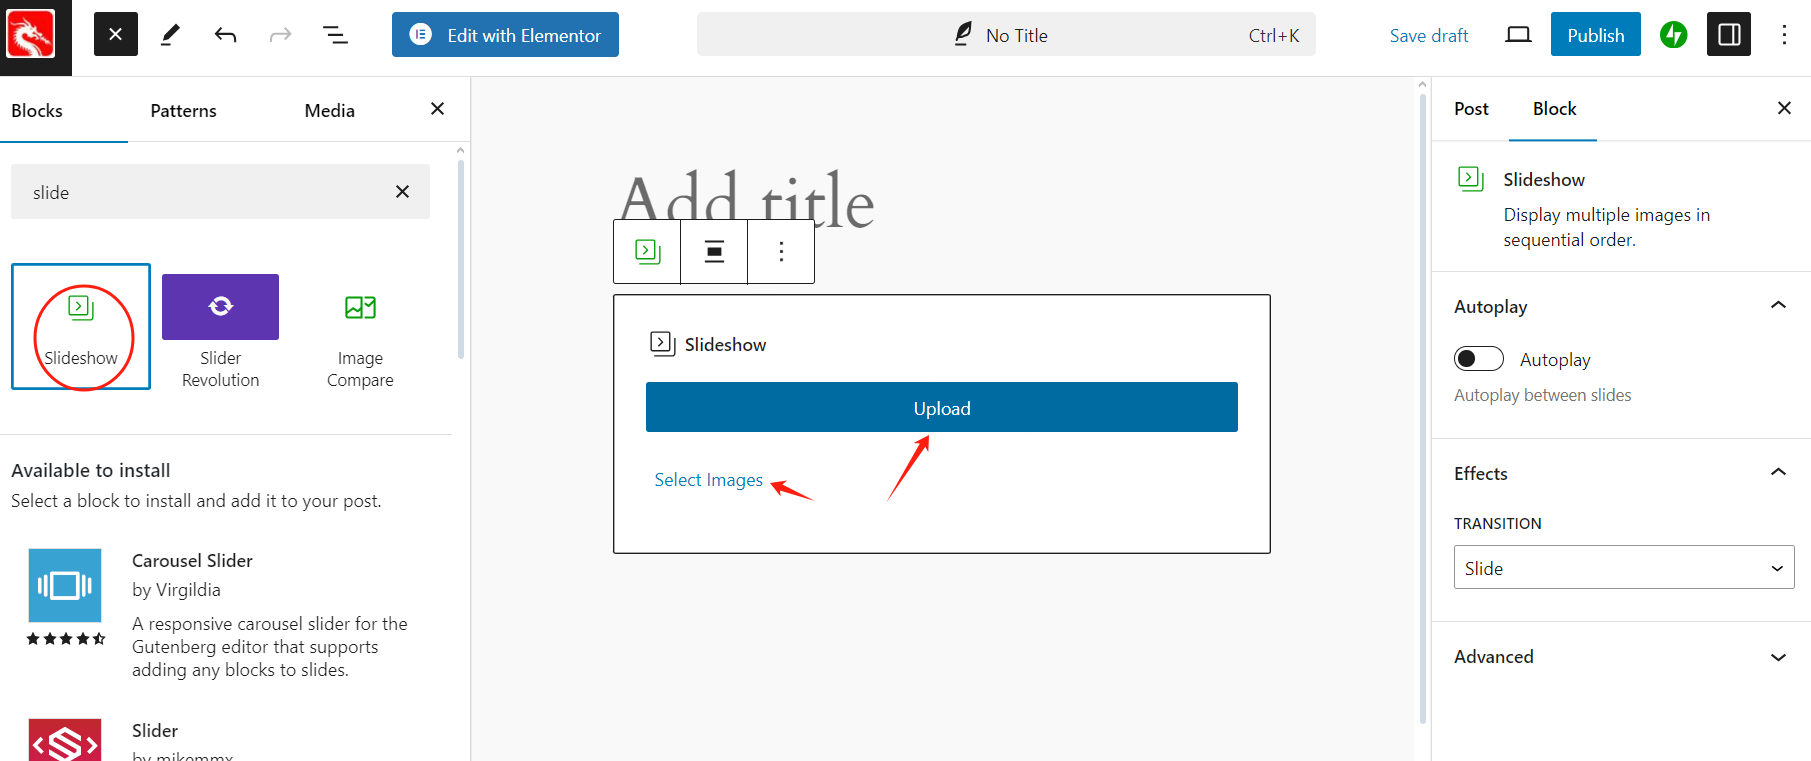Viewport: 1811px width, 761px height.
Task: Collapse the Effects section
Action: click(x=1777, y=473)
